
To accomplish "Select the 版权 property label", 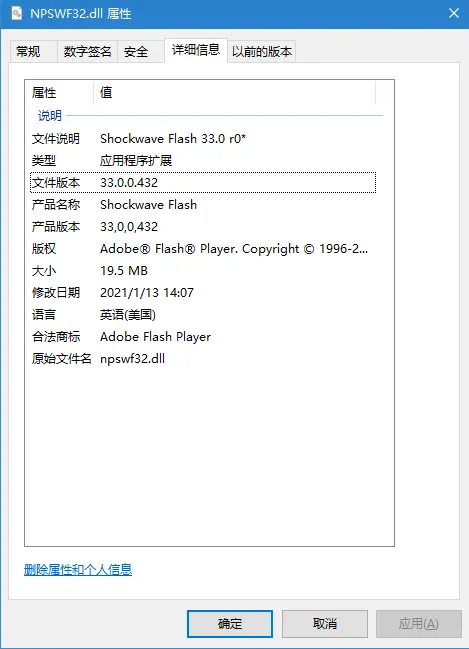I will [44, 249].
